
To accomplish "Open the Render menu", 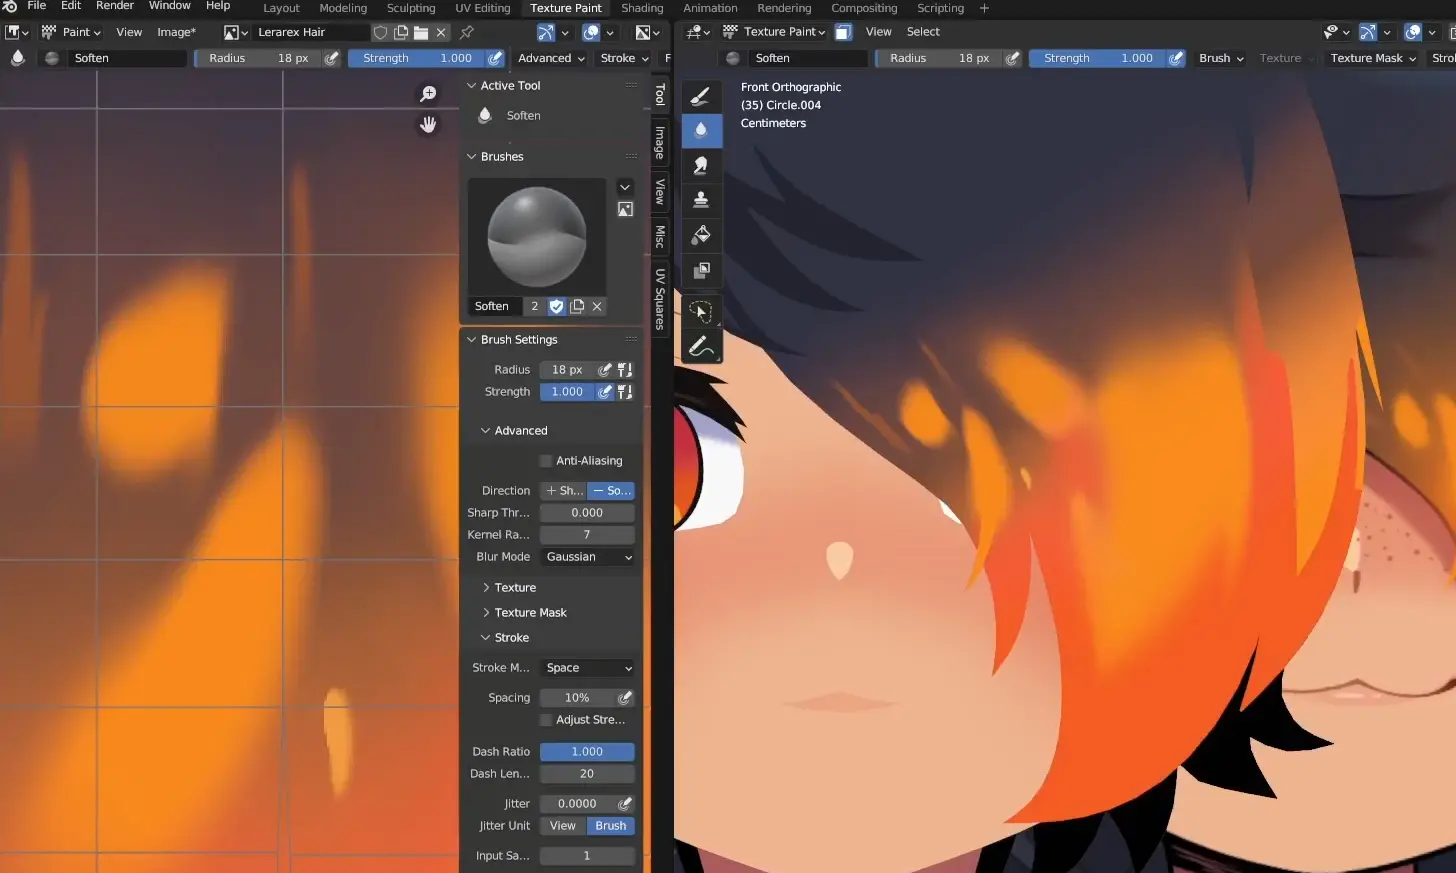I will [x=115, y=6].
